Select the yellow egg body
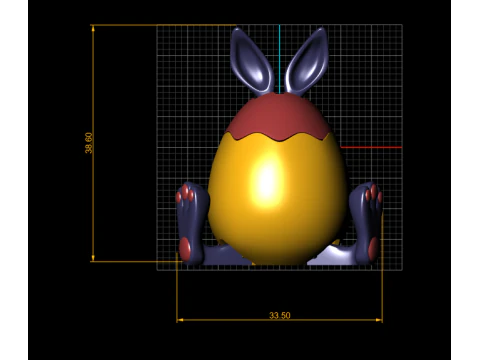 pos(277,198)
